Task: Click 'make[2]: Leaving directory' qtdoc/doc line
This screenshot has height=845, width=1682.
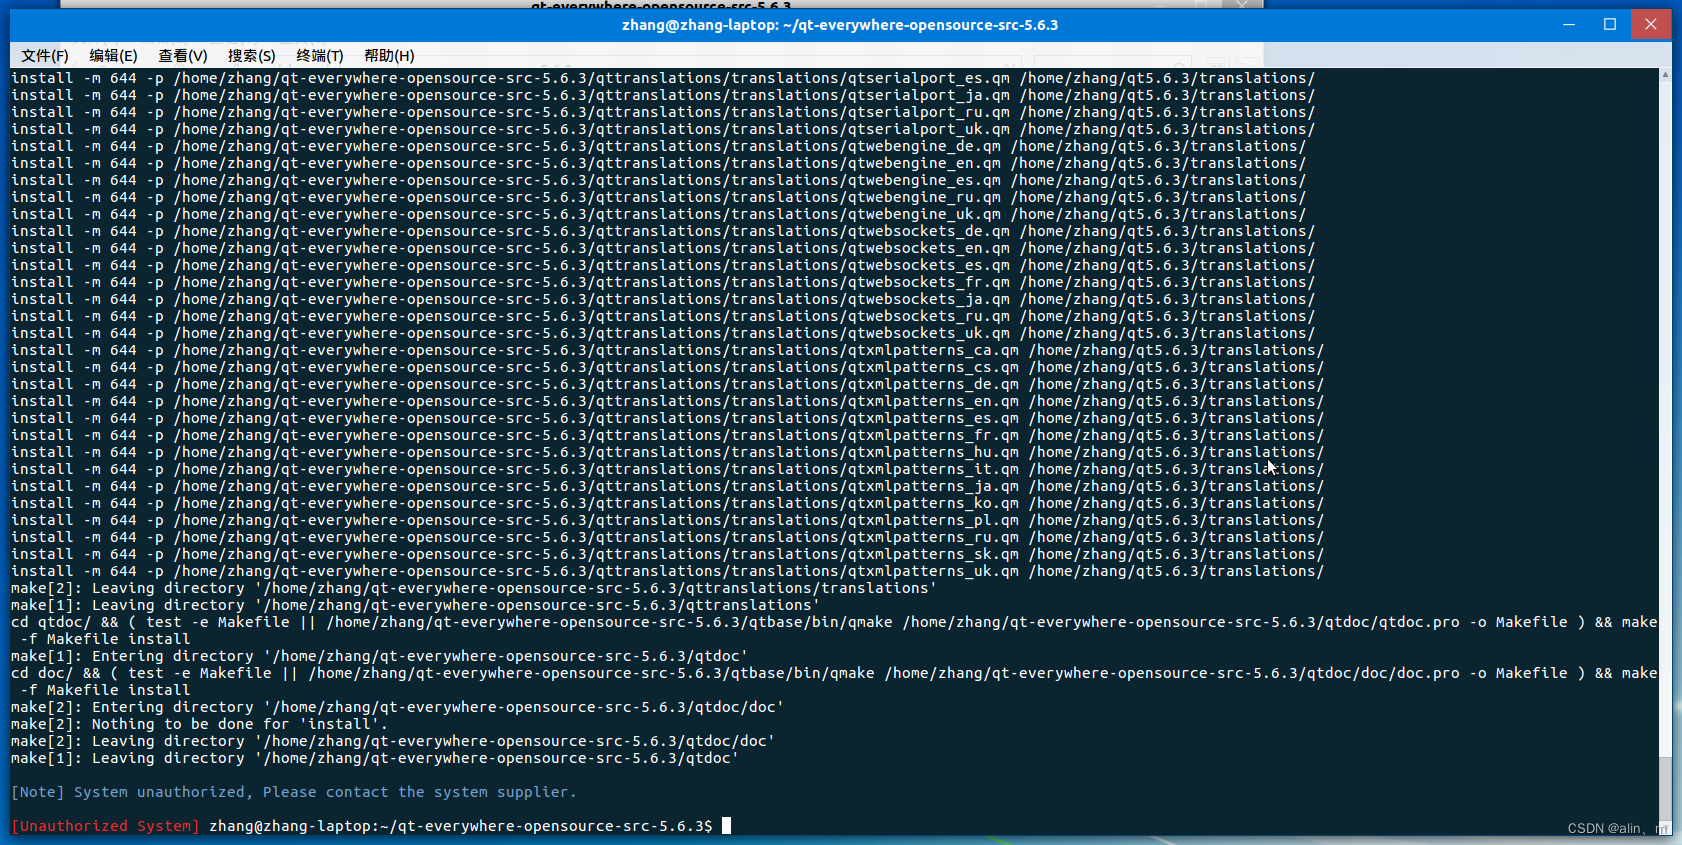Action: click(393, 741)
